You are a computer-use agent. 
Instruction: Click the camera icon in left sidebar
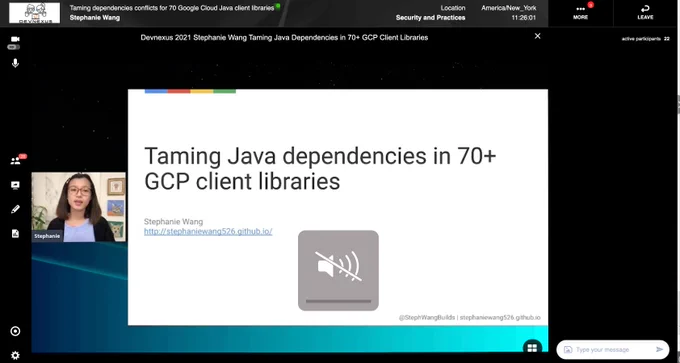coord(15,39)
